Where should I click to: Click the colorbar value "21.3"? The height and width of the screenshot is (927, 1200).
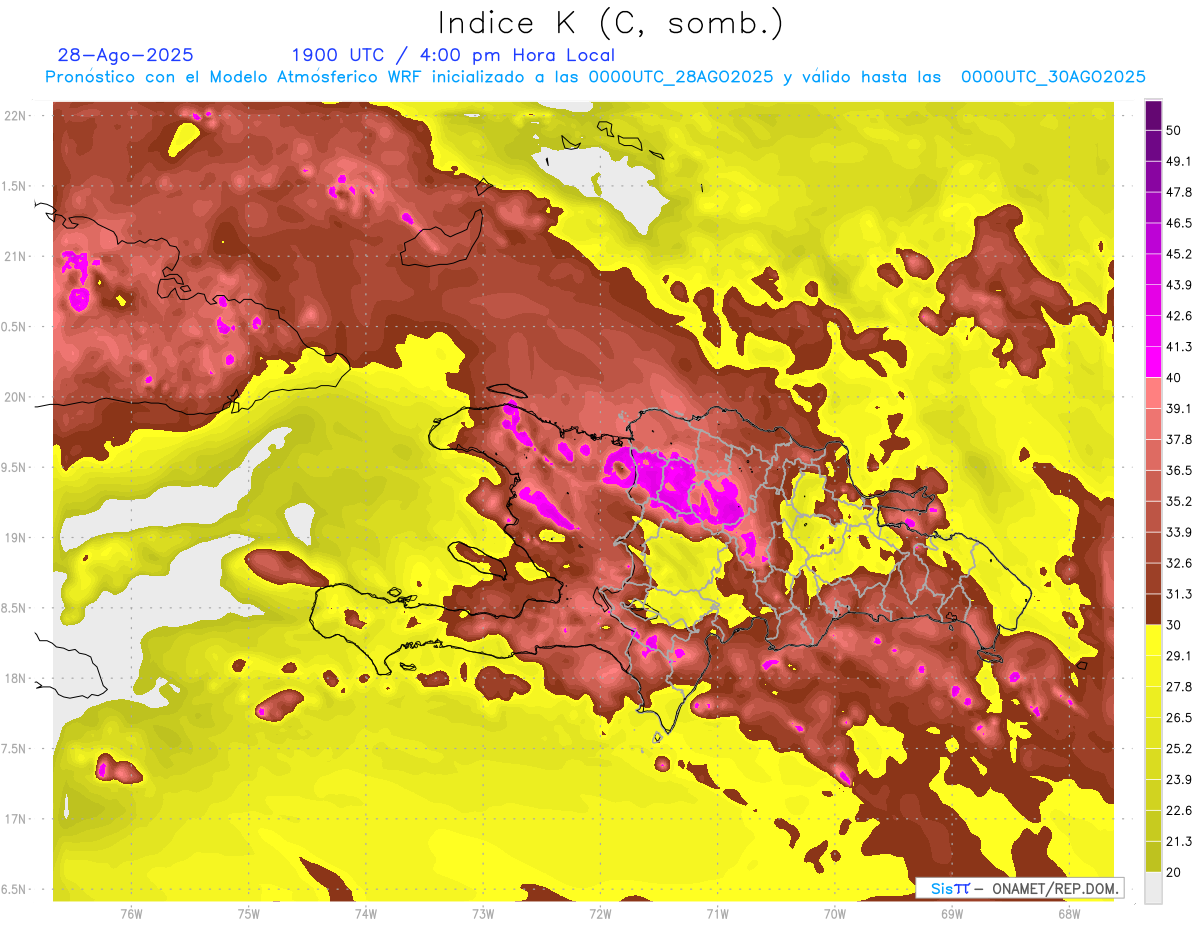pos(1179,841)
